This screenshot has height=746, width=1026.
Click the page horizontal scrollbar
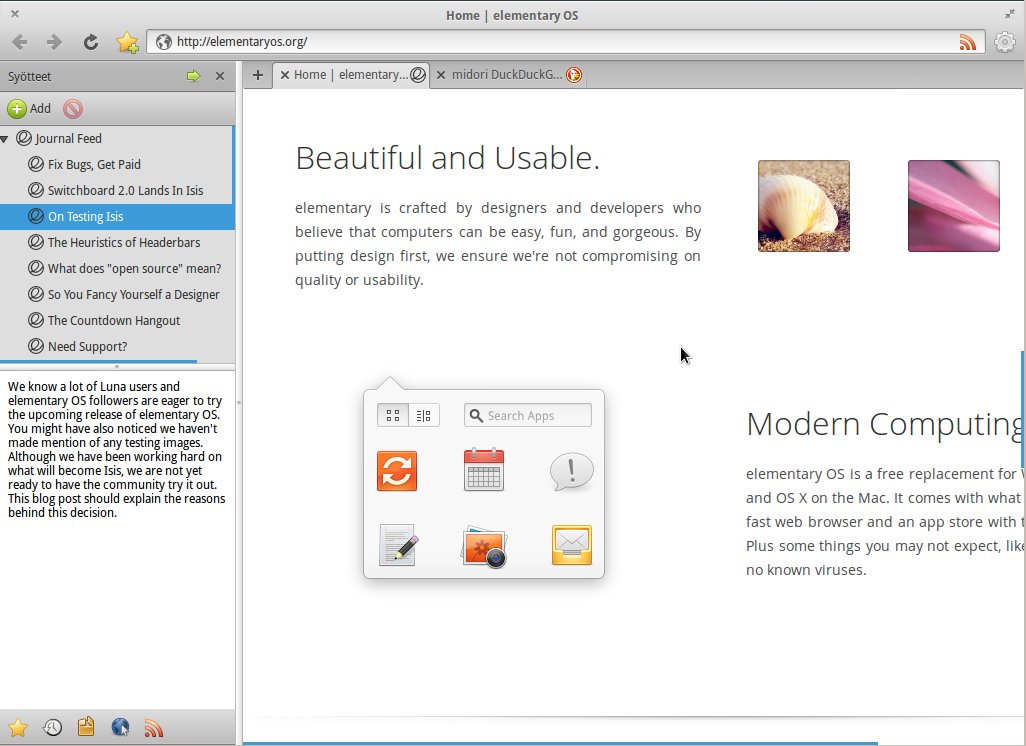(x=560, y=743)
